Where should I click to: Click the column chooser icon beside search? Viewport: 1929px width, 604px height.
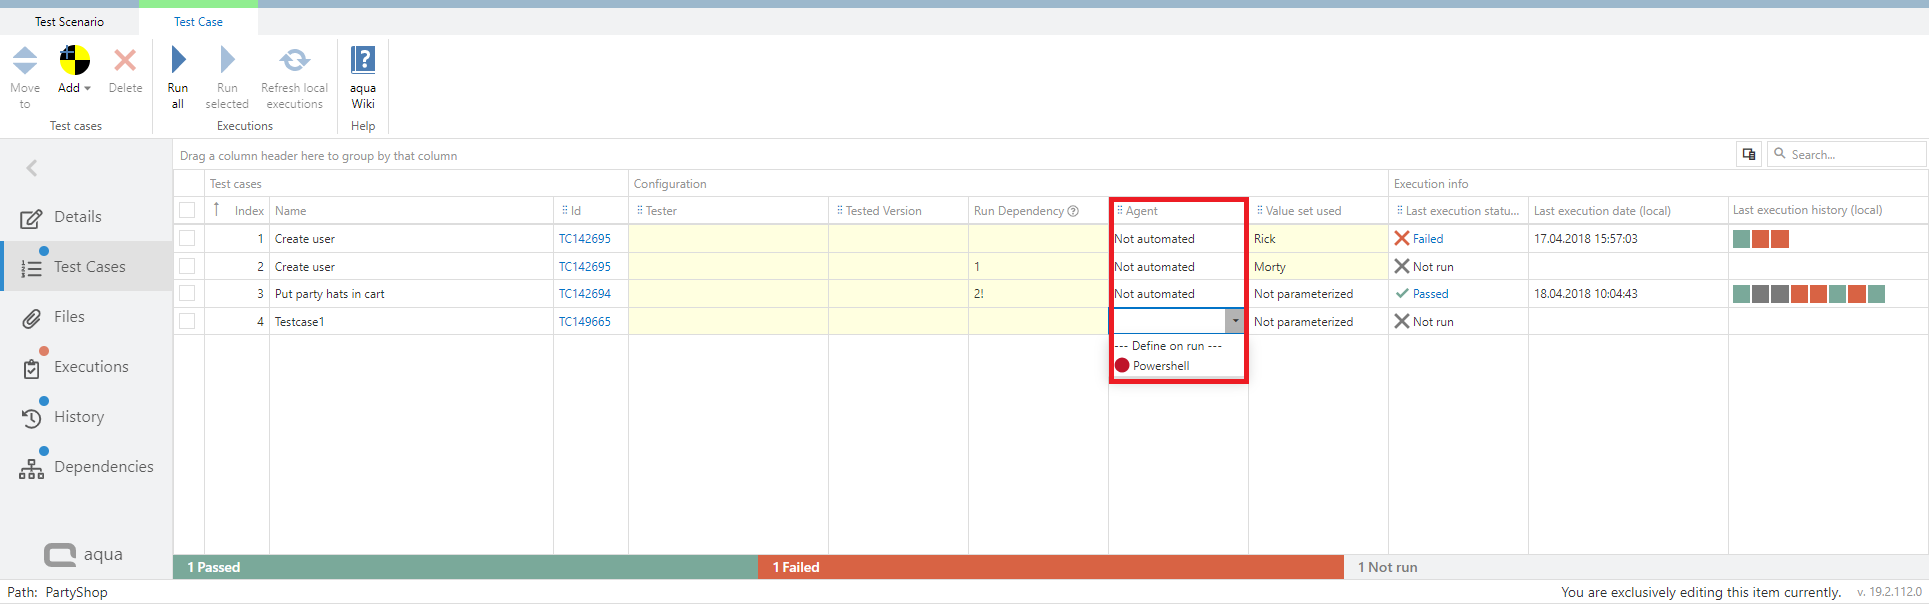click(1749, 154)
